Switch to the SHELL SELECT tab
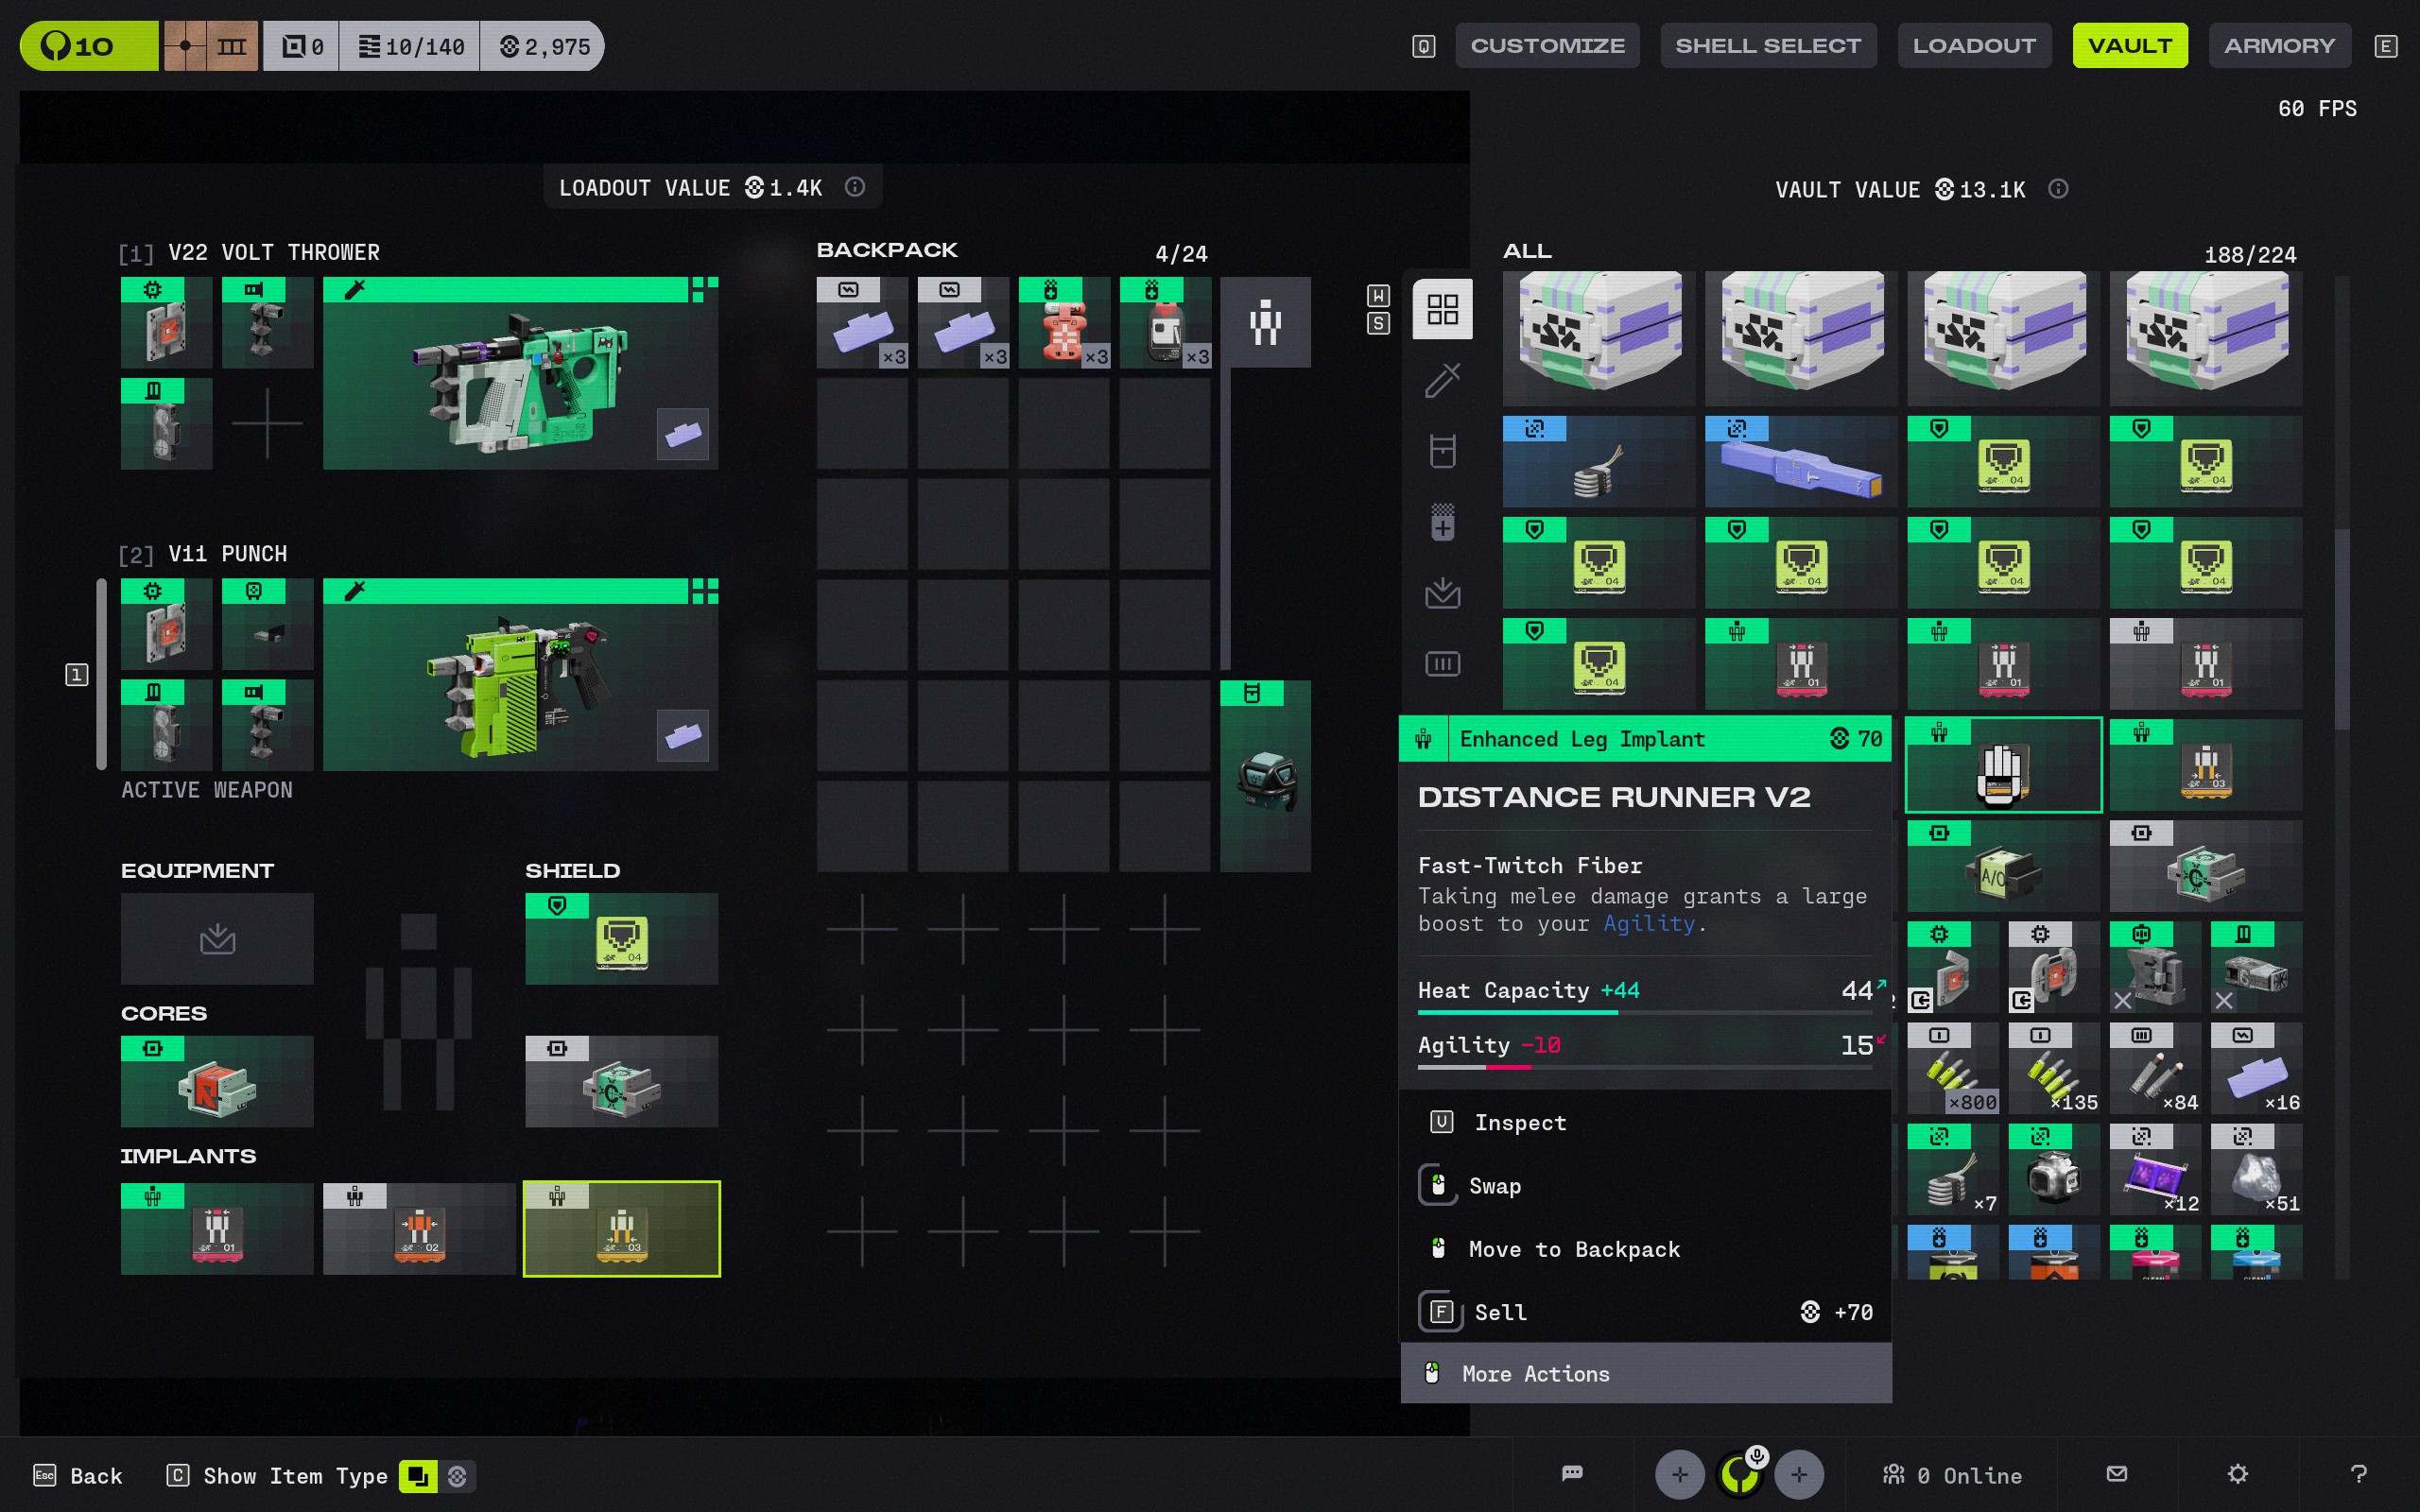The height and width of the screenshot is (1512, 2420). (x=1767, y=46)
